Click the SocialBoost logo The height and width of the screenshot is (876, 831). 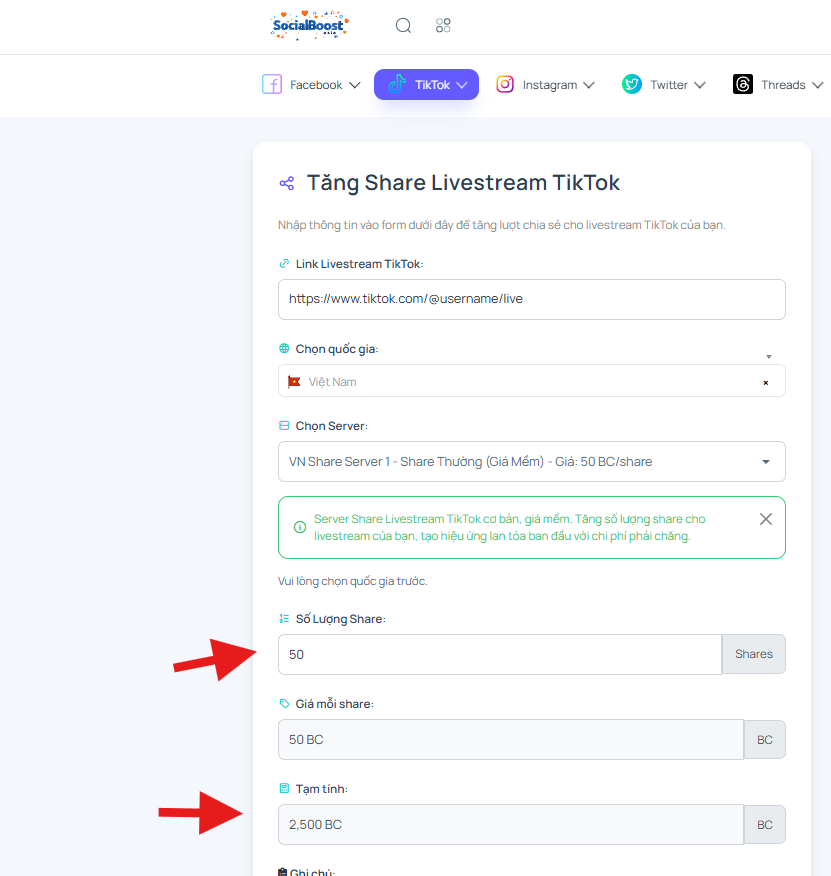(x=310, y=25)
